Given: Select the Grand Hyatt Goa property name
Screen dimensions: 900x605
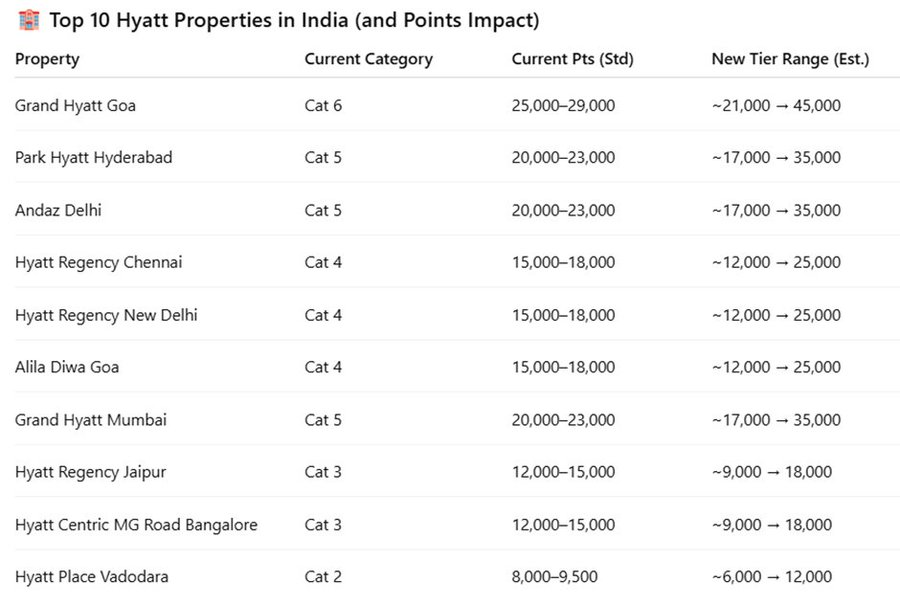Looking at the screenshot, I should [x=75, y=105].
